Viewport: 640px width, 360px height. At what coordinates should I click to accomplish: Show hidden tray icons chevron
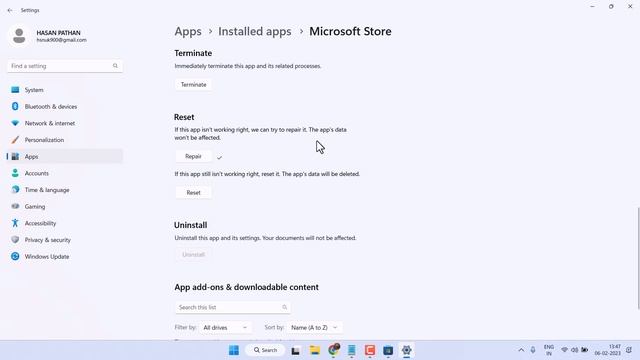[x=521, y=350]
